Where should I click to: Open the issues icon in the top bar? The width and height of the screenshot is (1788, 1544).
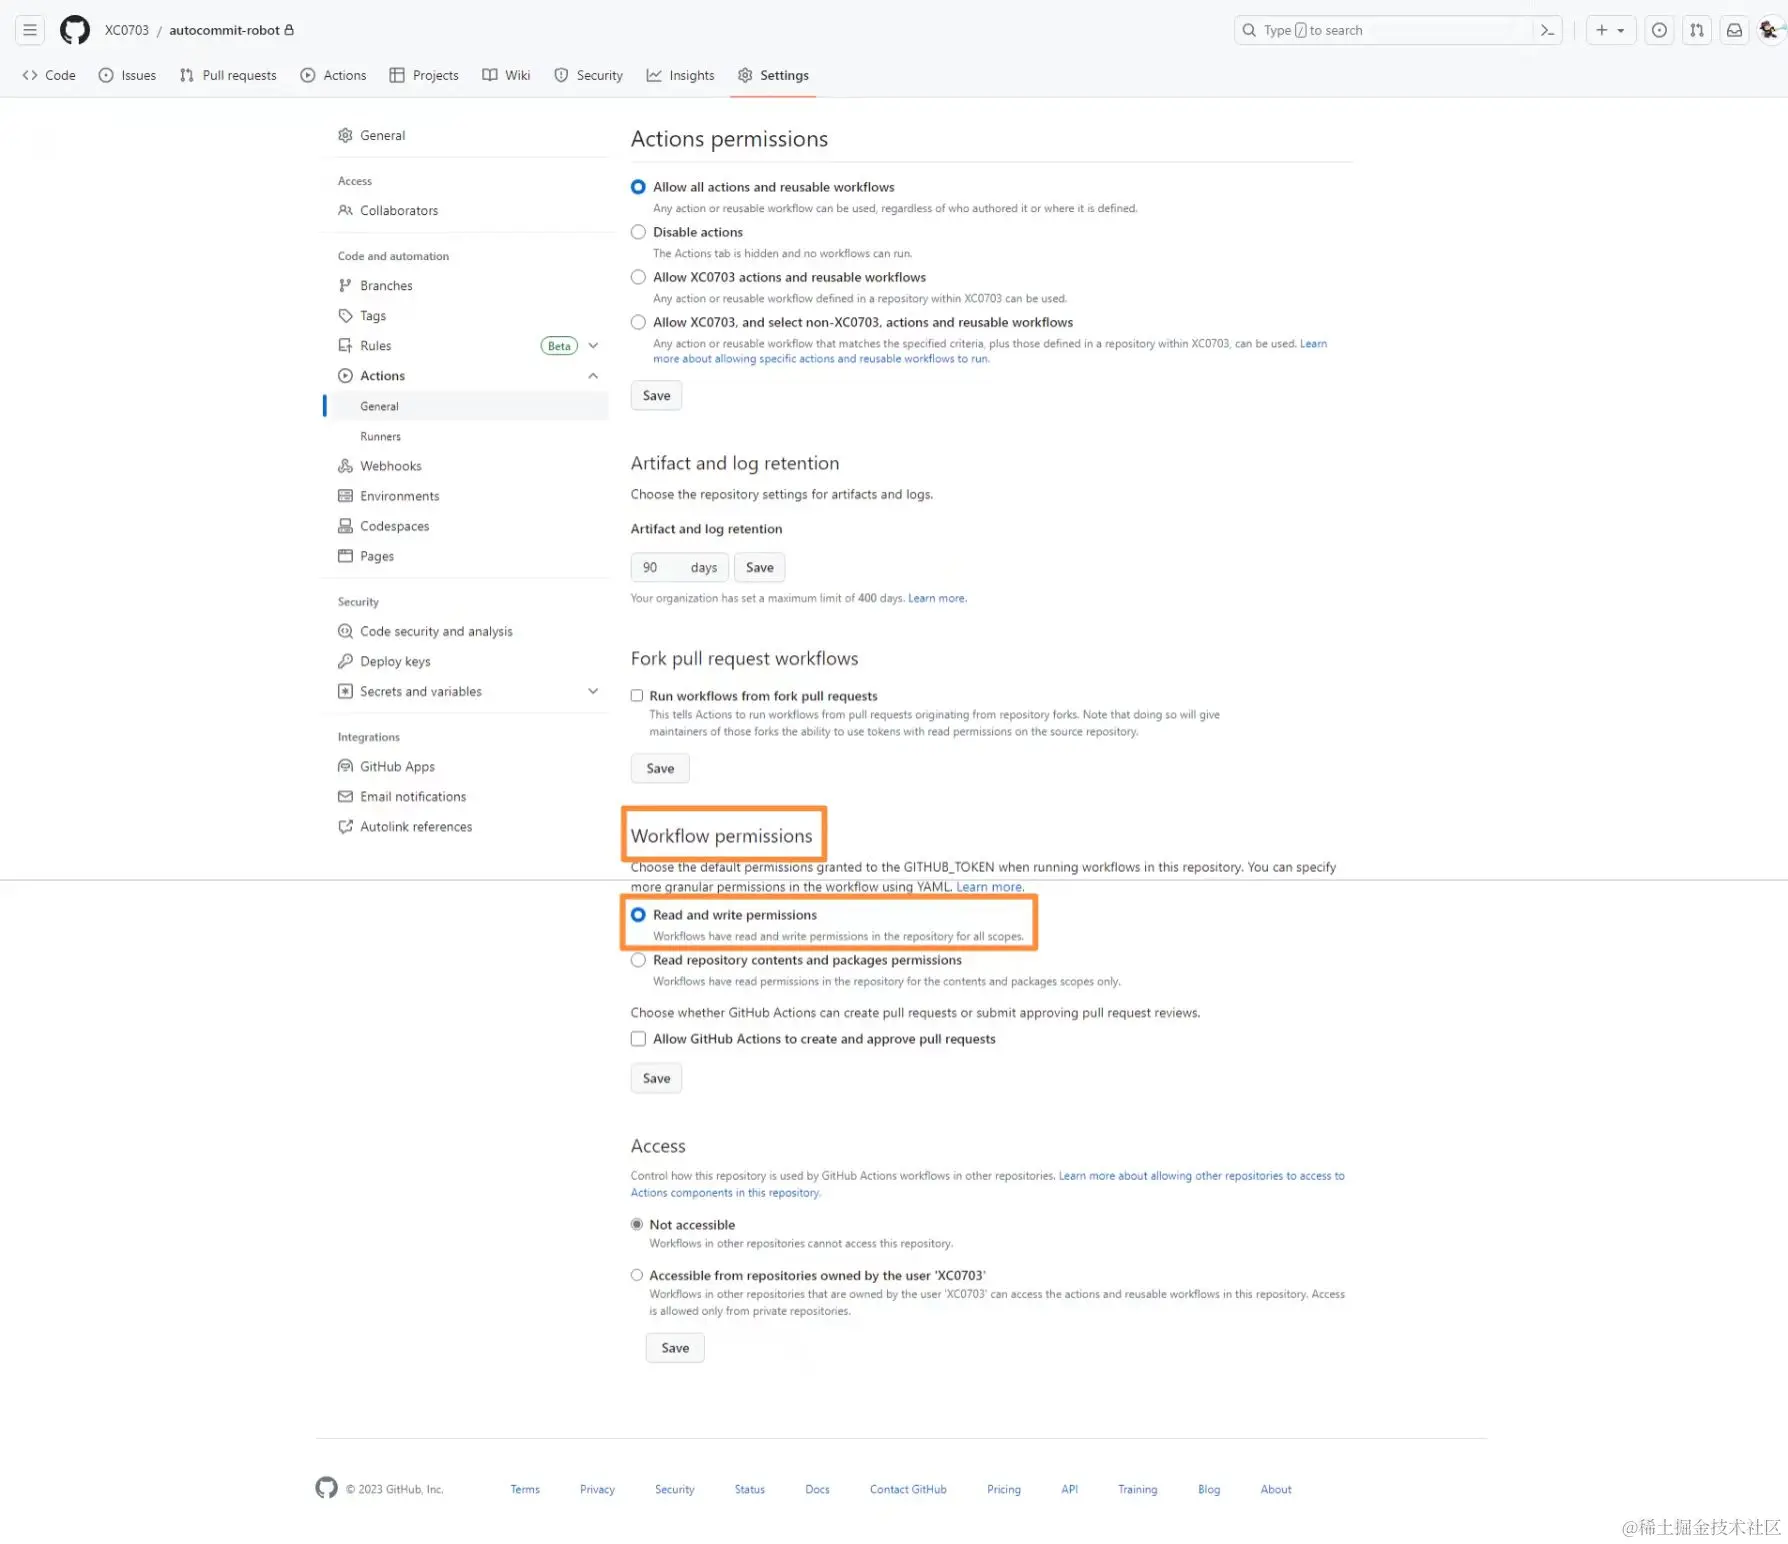(1659, 30)
